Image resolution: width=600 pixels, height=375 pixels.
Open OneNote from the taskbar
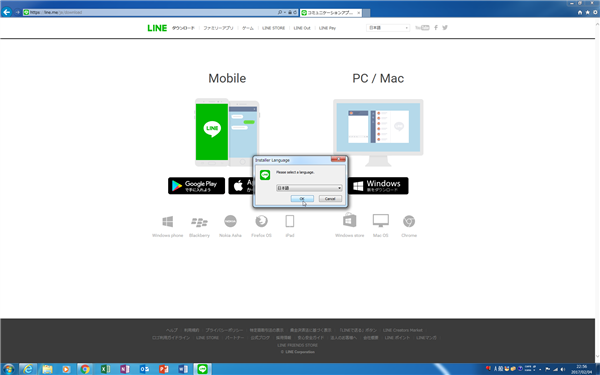[125, 369]
